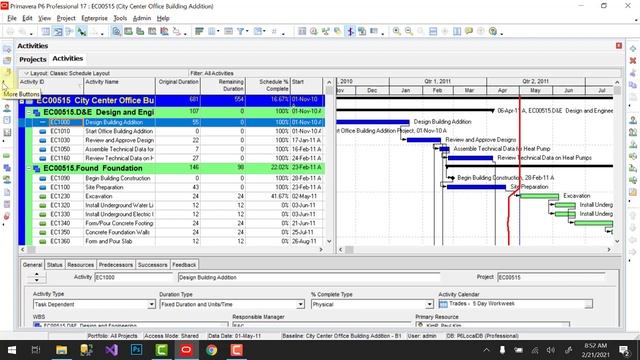Click the Group and Sort toolbar icon
The width and height of the screenshot is (640, 360).
(x=258, y=31)
